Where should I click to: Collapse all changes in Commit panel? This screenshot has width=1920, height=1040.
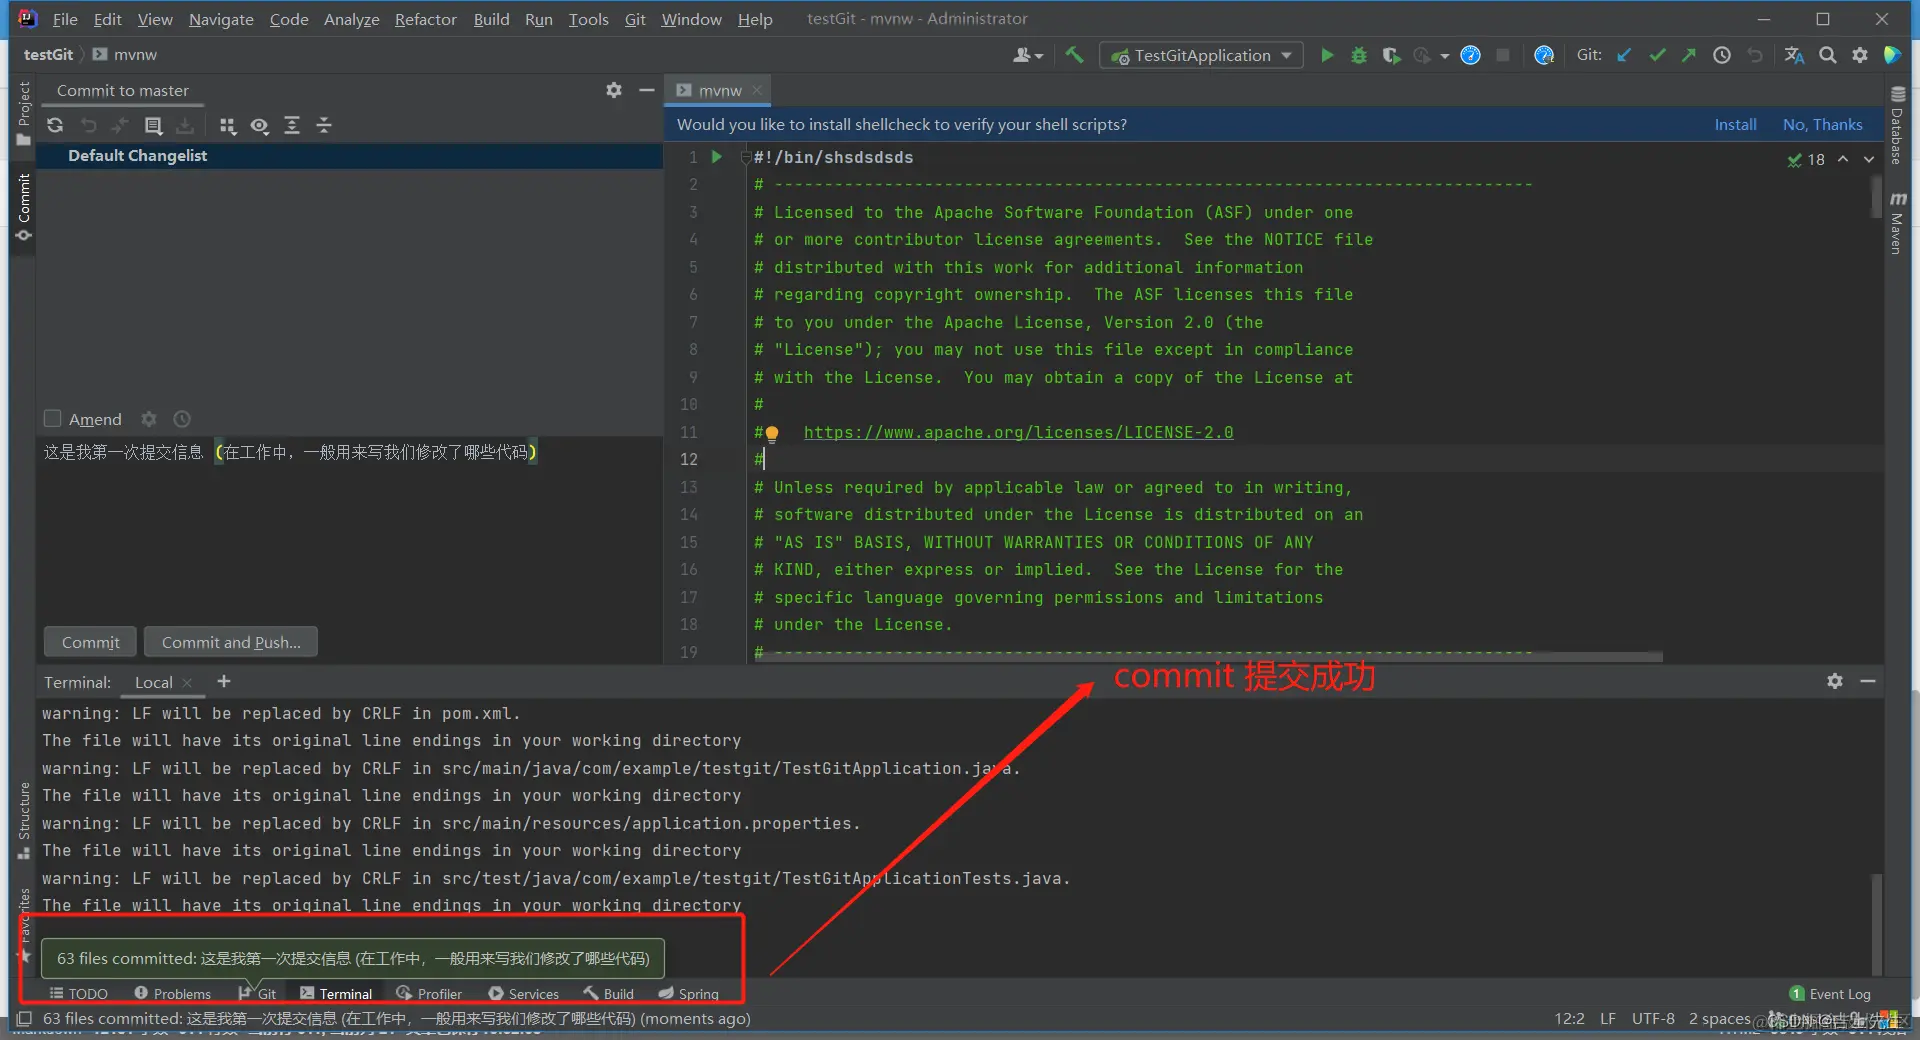click(x=324, y=125)
